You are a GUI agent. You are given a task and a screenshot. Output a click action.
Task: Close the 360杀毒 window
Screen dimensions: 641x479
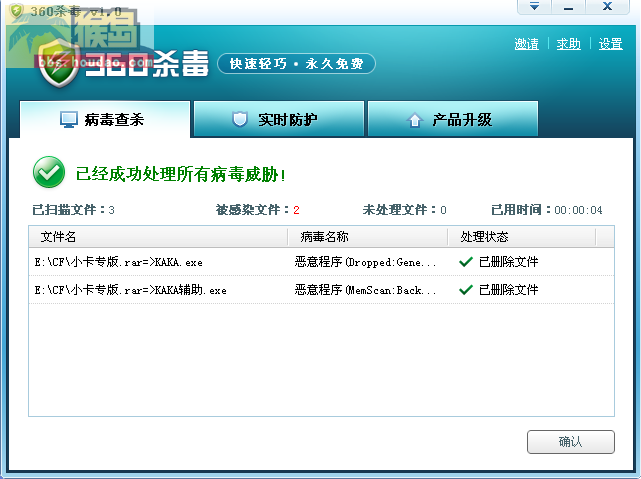click(607, 7)
